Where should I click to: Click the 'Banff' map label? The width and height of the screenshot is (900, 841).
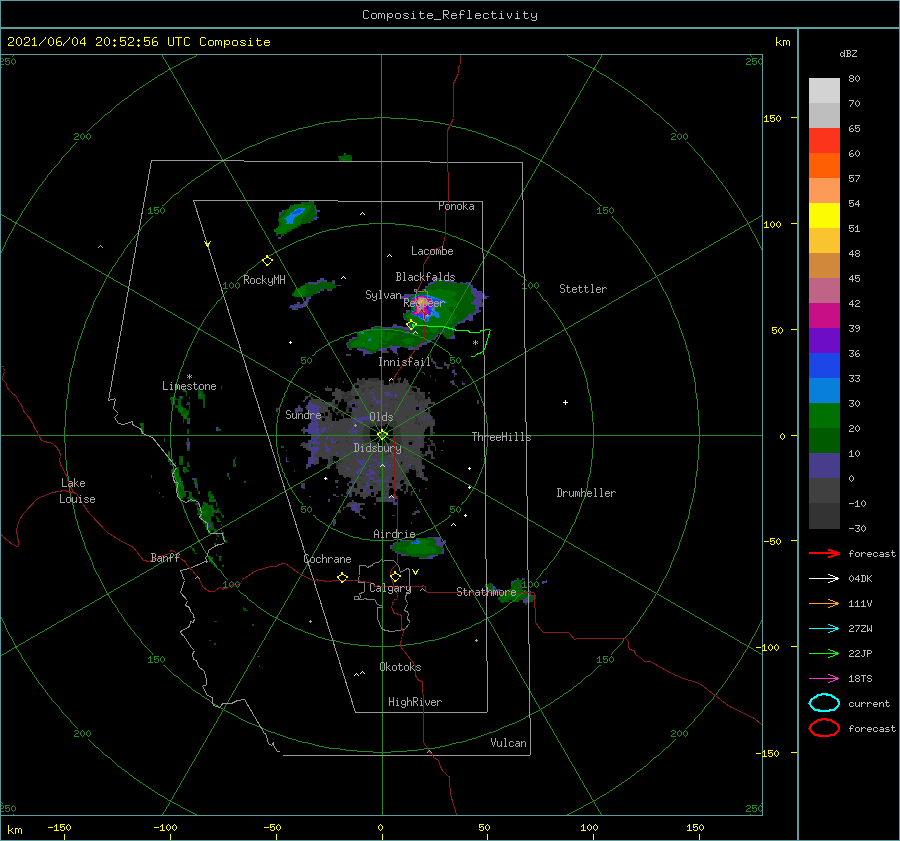click(165, 557)
